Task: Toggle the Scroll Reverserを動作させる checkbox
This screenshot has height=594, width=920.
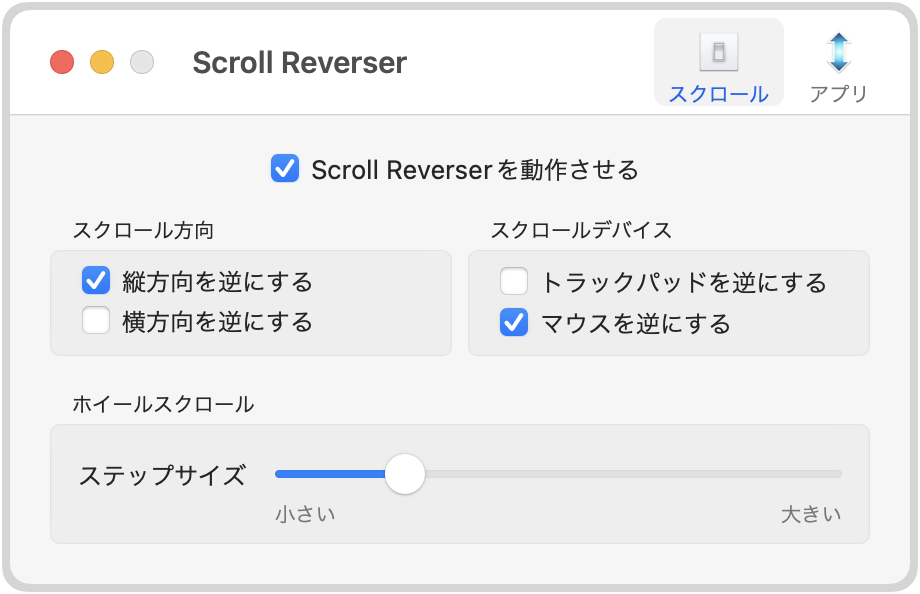Action: pyautogui.click(x=285, y=168)
